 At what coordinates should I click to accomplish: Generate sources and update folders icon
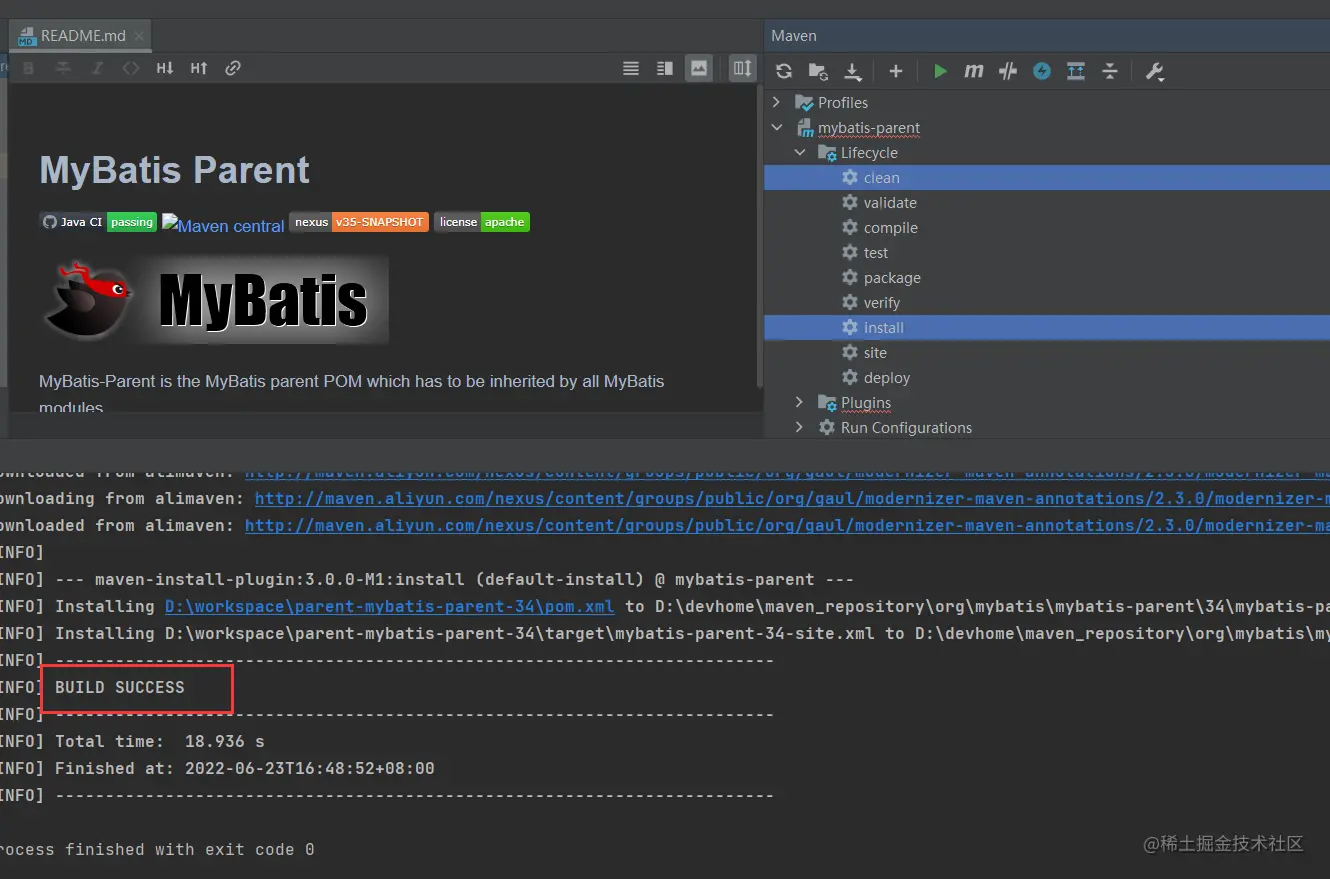click(818, 71)
